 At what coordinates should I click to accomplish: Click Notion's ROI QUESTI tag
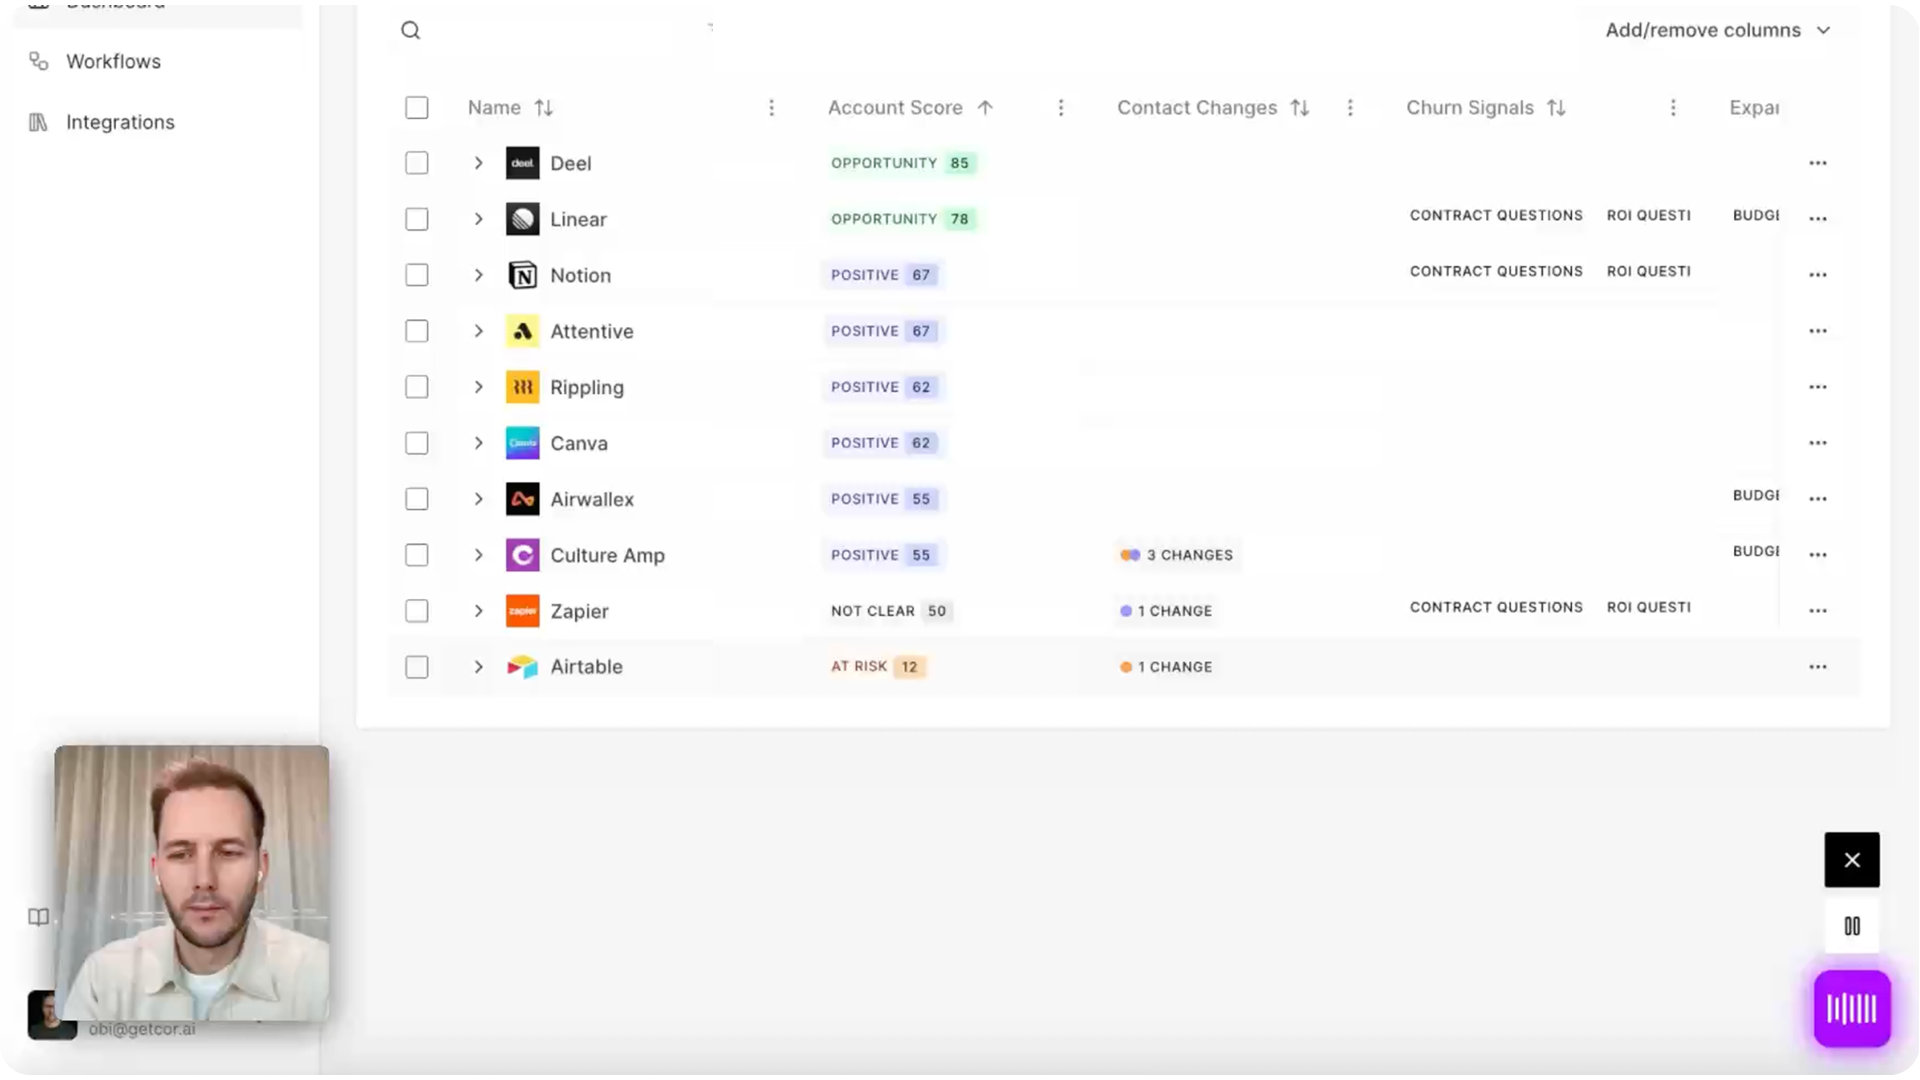pyautogui.click(x=1648, y=272)
